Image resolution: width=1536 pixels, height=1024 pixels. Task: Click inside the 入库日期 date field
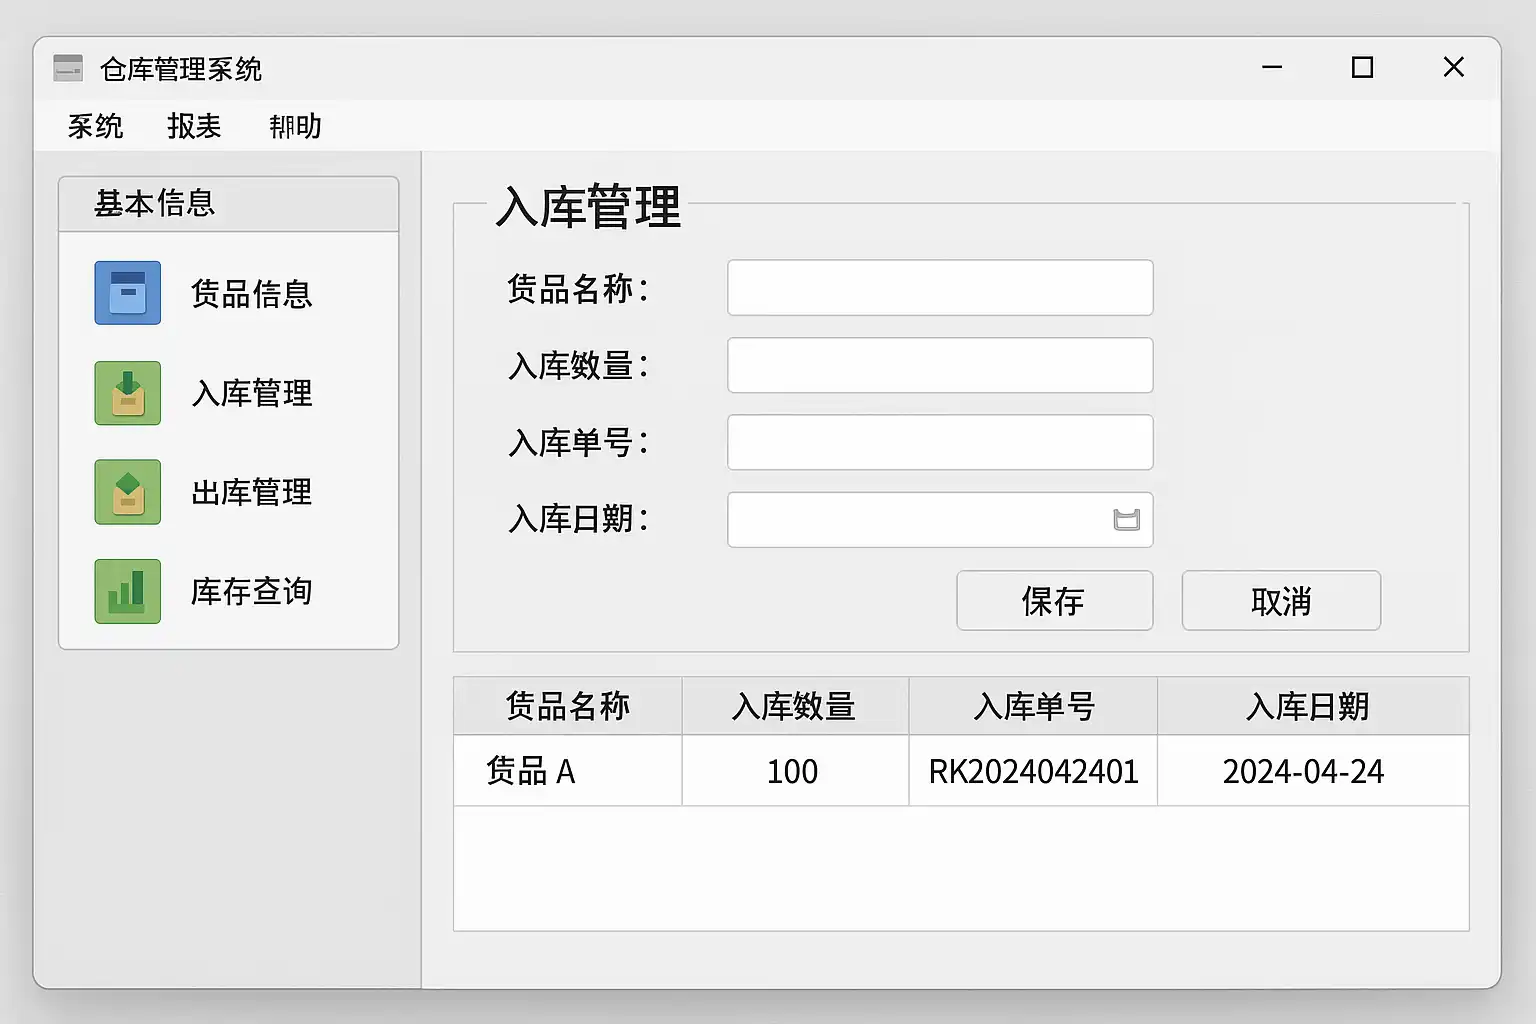940,520
